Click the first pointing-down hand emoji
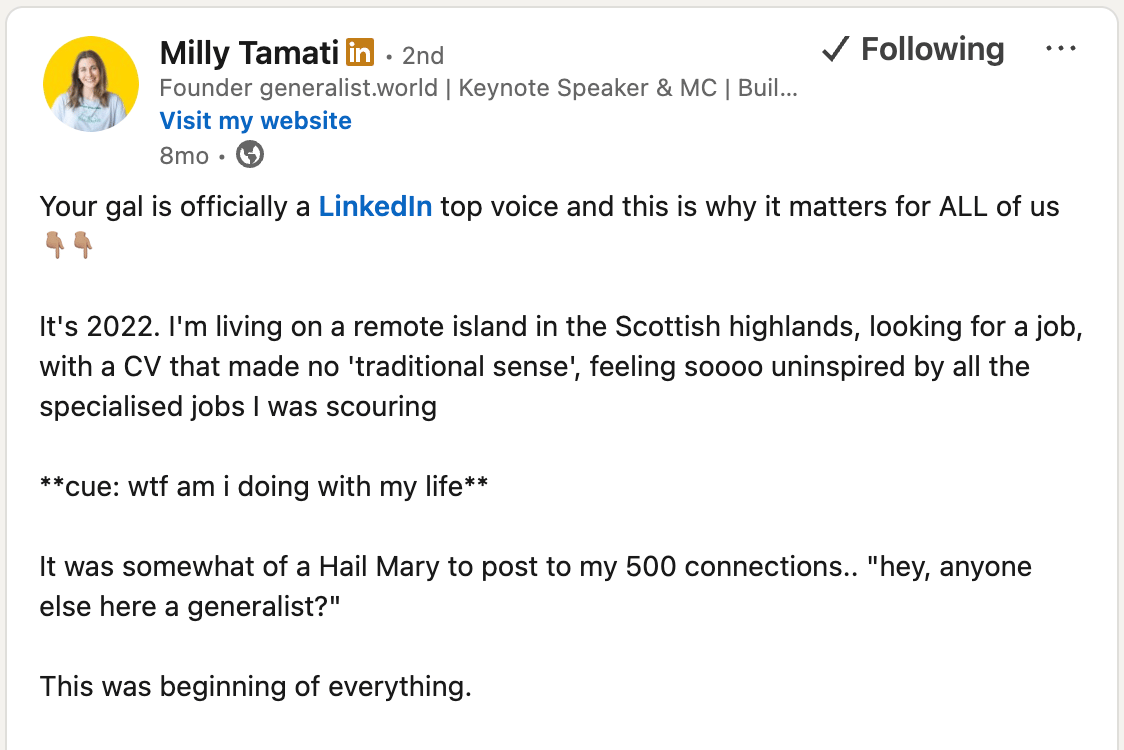Screen dimensions: 1124x750 point(55,244)
